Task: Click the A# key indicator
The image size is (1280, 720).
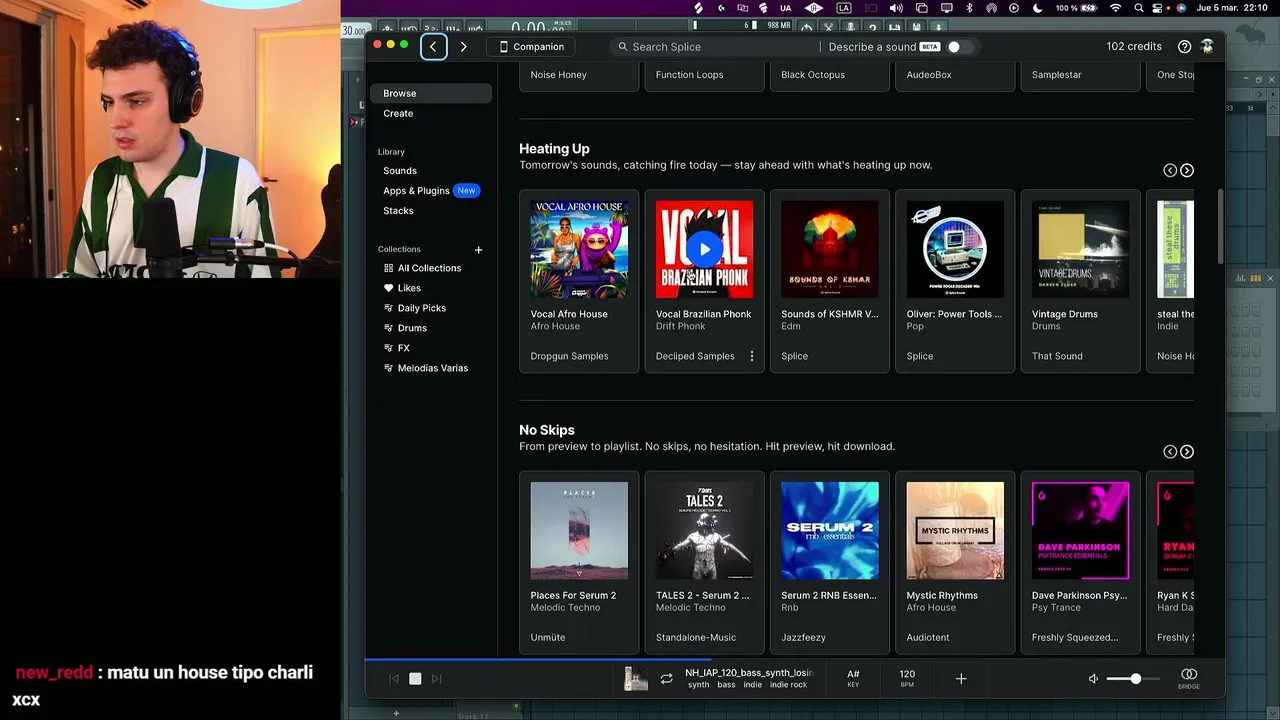Action: point(853,678)
